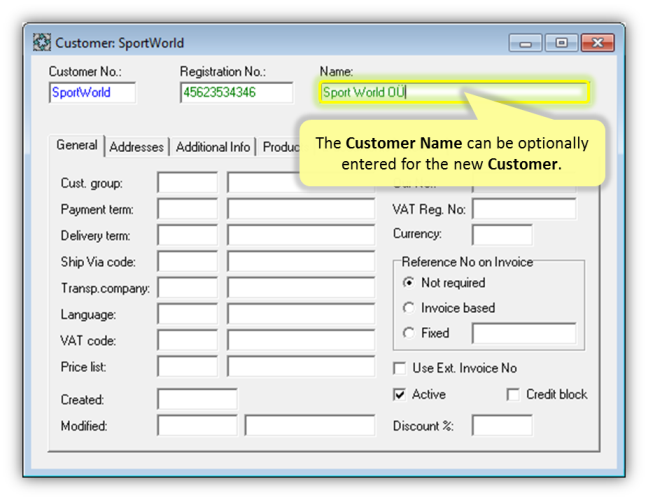This screenshot has height=500, width=648.
Task: Click the Delivery term code field
Action: [187, 235]
